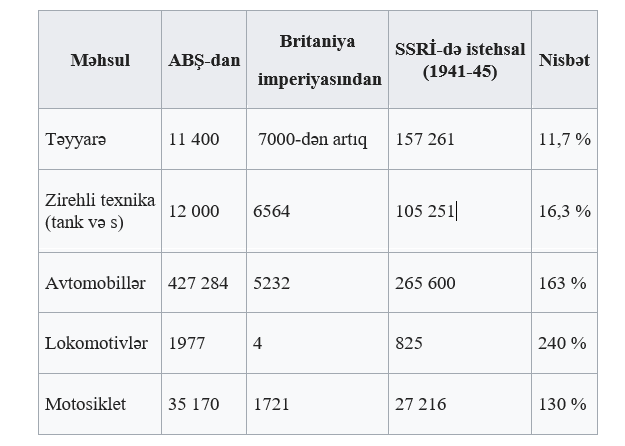Screen dimensions: 625x446
Task: Click the Avtomobillər row label
Action: coord(95,283)
